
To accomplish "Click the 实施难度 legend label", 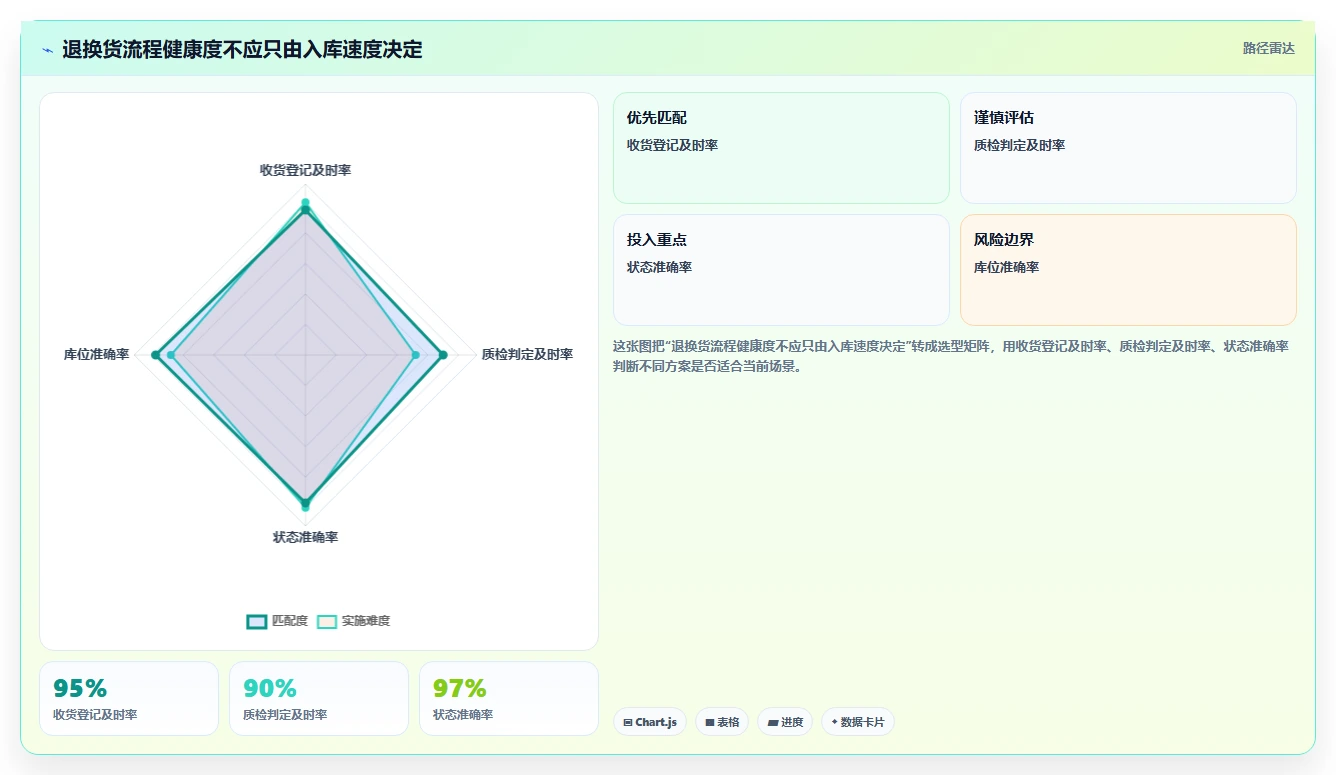I will pos(366,621).
